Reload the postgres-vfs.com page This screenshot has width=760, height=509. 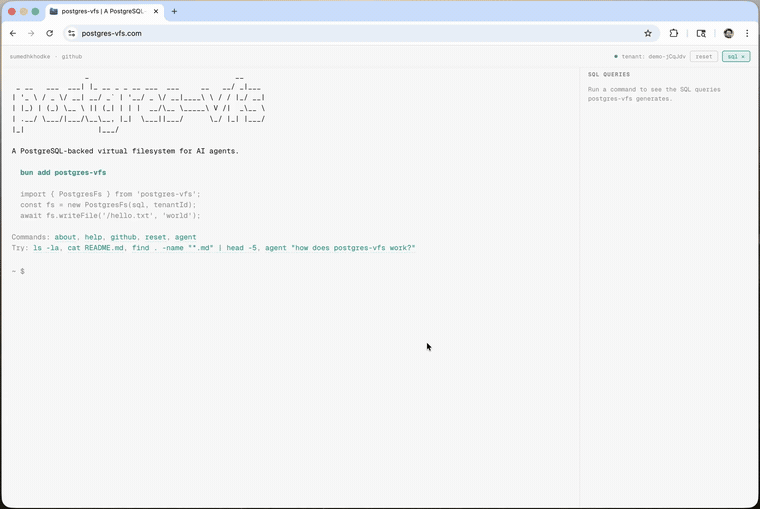click(49, 33)
